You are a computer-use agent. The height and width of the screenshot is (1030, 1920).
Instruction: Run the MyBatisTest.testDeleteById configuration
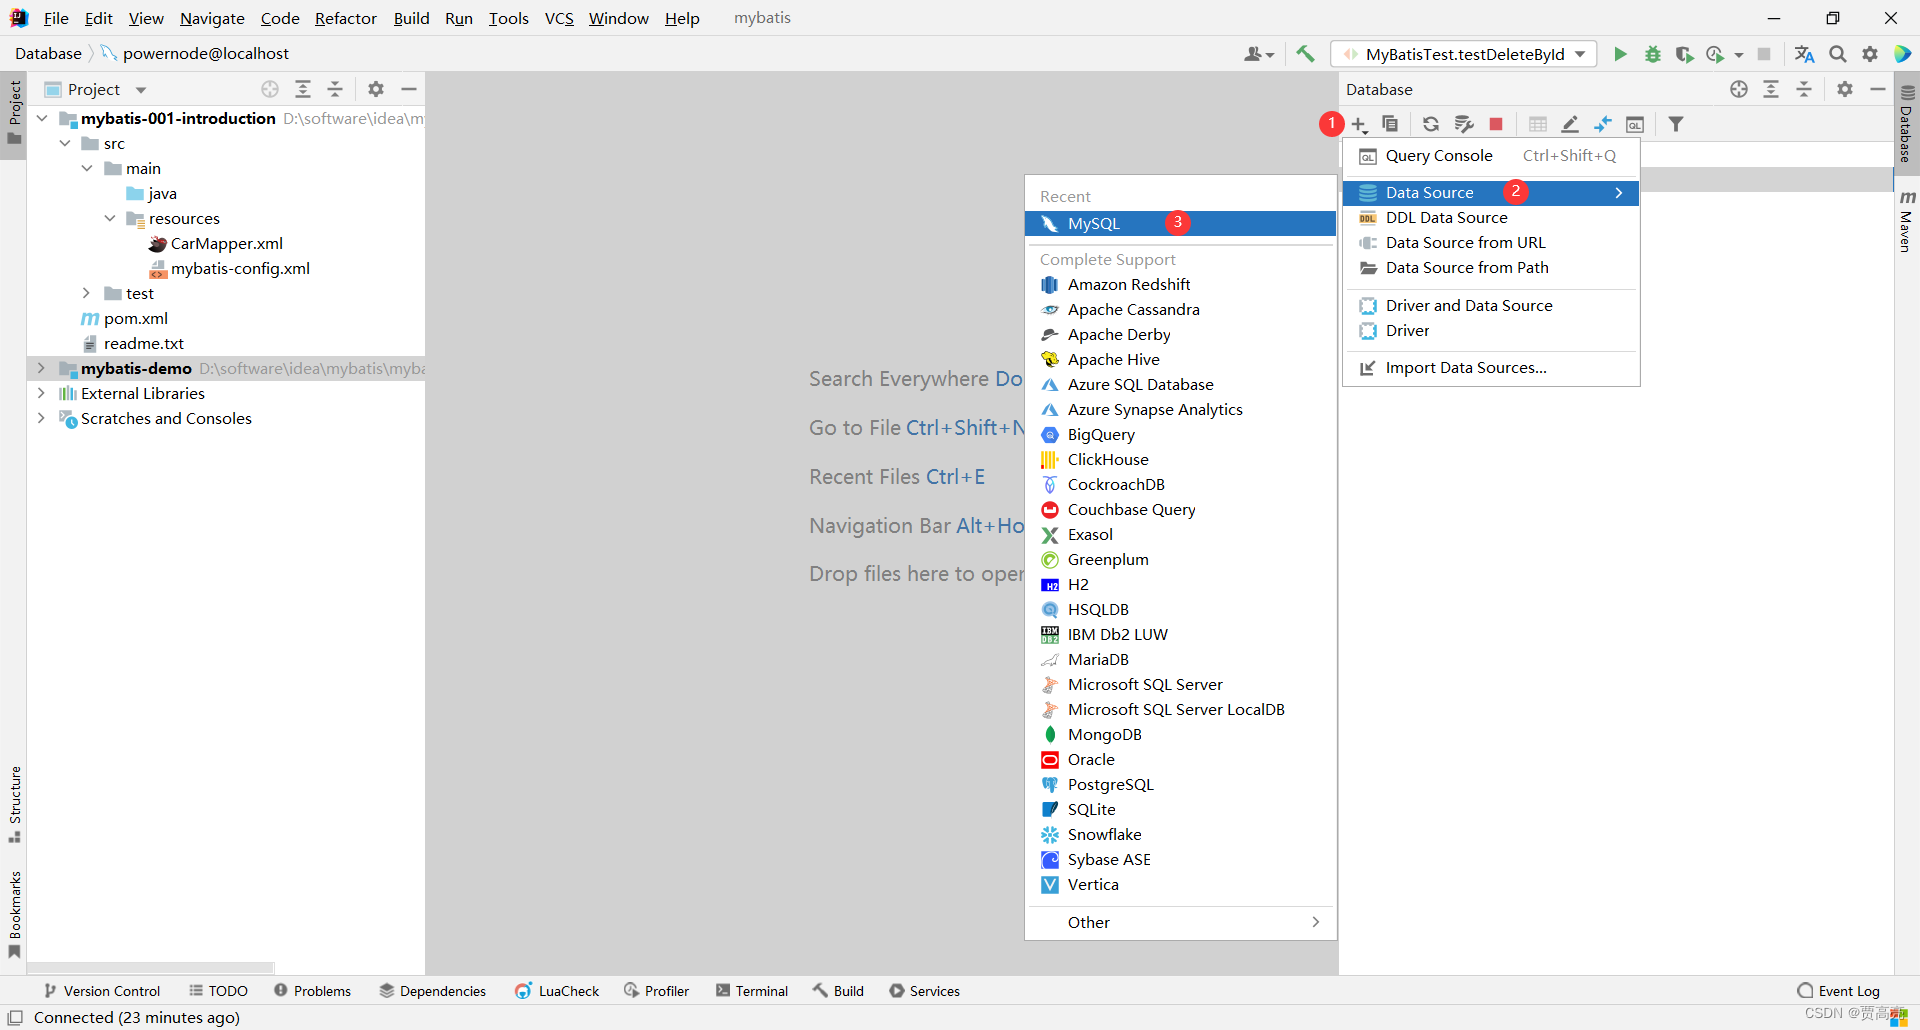point(1620,54)
